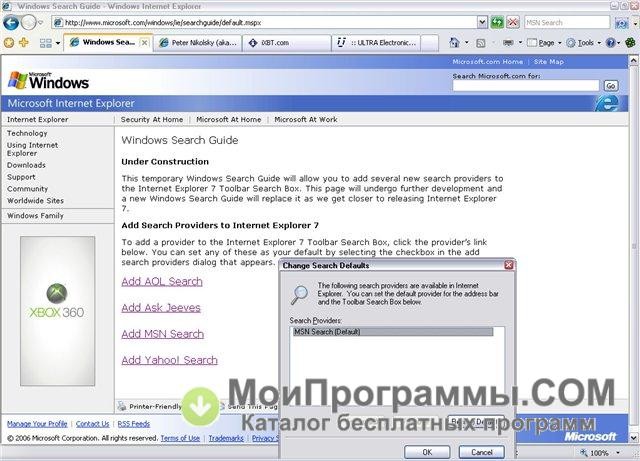Open the tab list dropdown arrow
The width and height of the screenshot is (640, 461).
pos(58,43)
